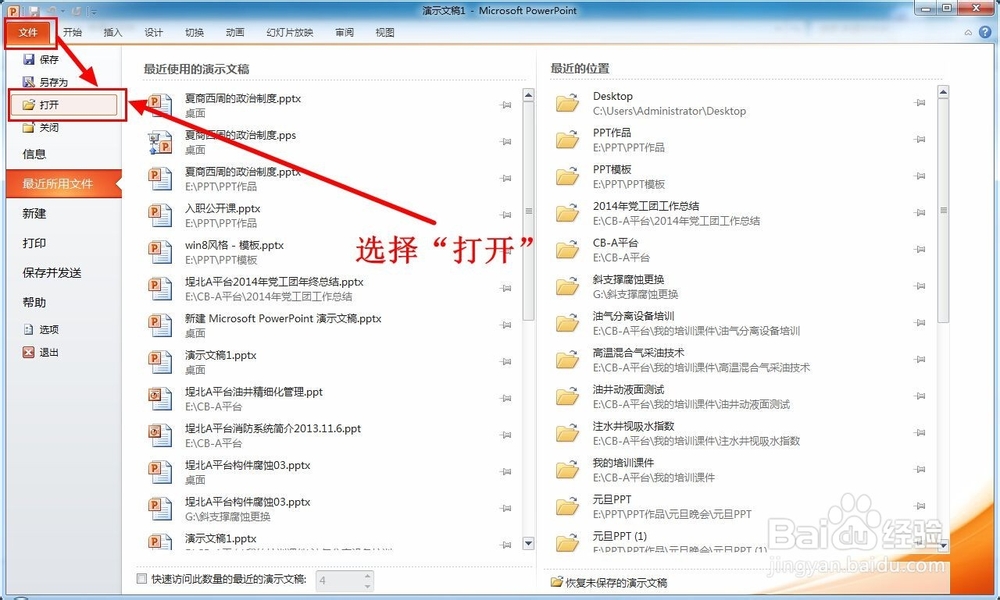Image resolution: width=1000 pixels, height=600 pixels.
Task: Pin 埕北A平台2014年党工团年终总结.pptx
Action: [506, 288]
